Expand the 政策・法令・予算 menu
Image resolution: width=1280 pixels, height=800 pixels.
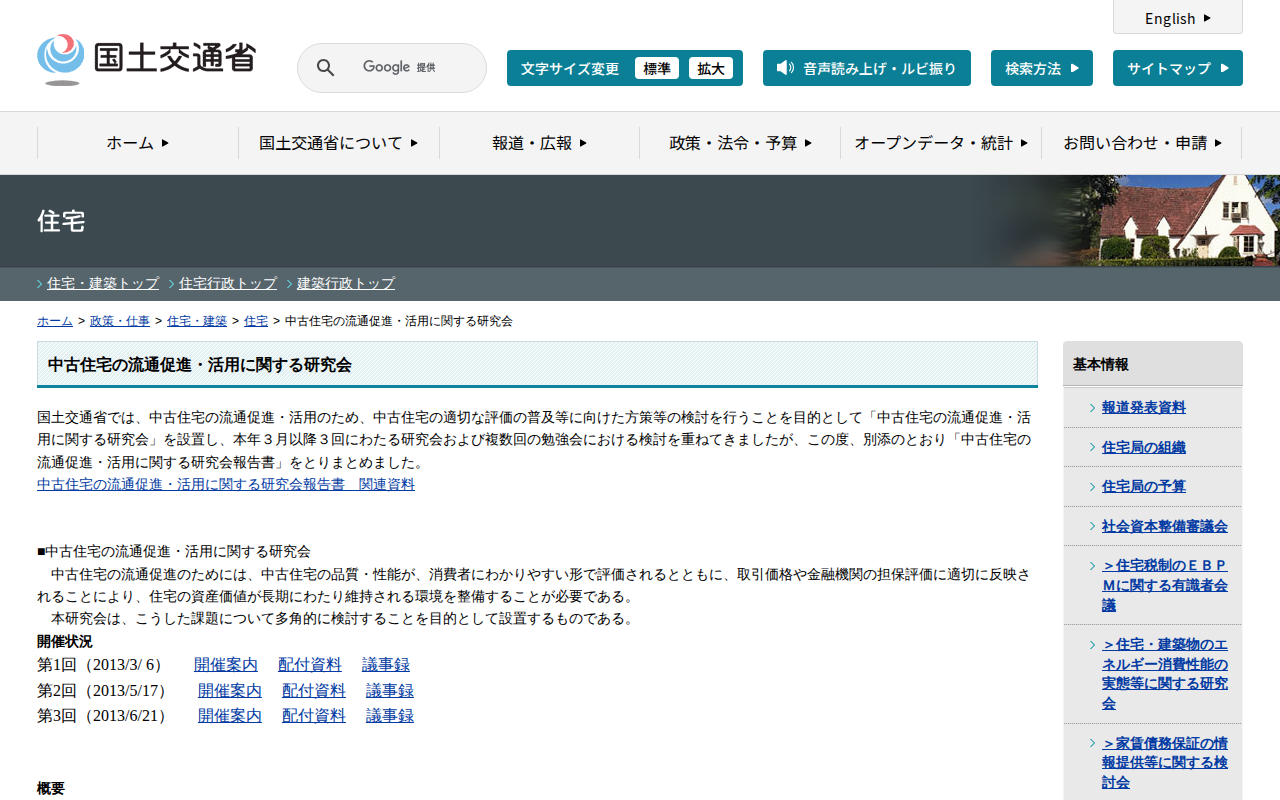[x=740, y=143]
